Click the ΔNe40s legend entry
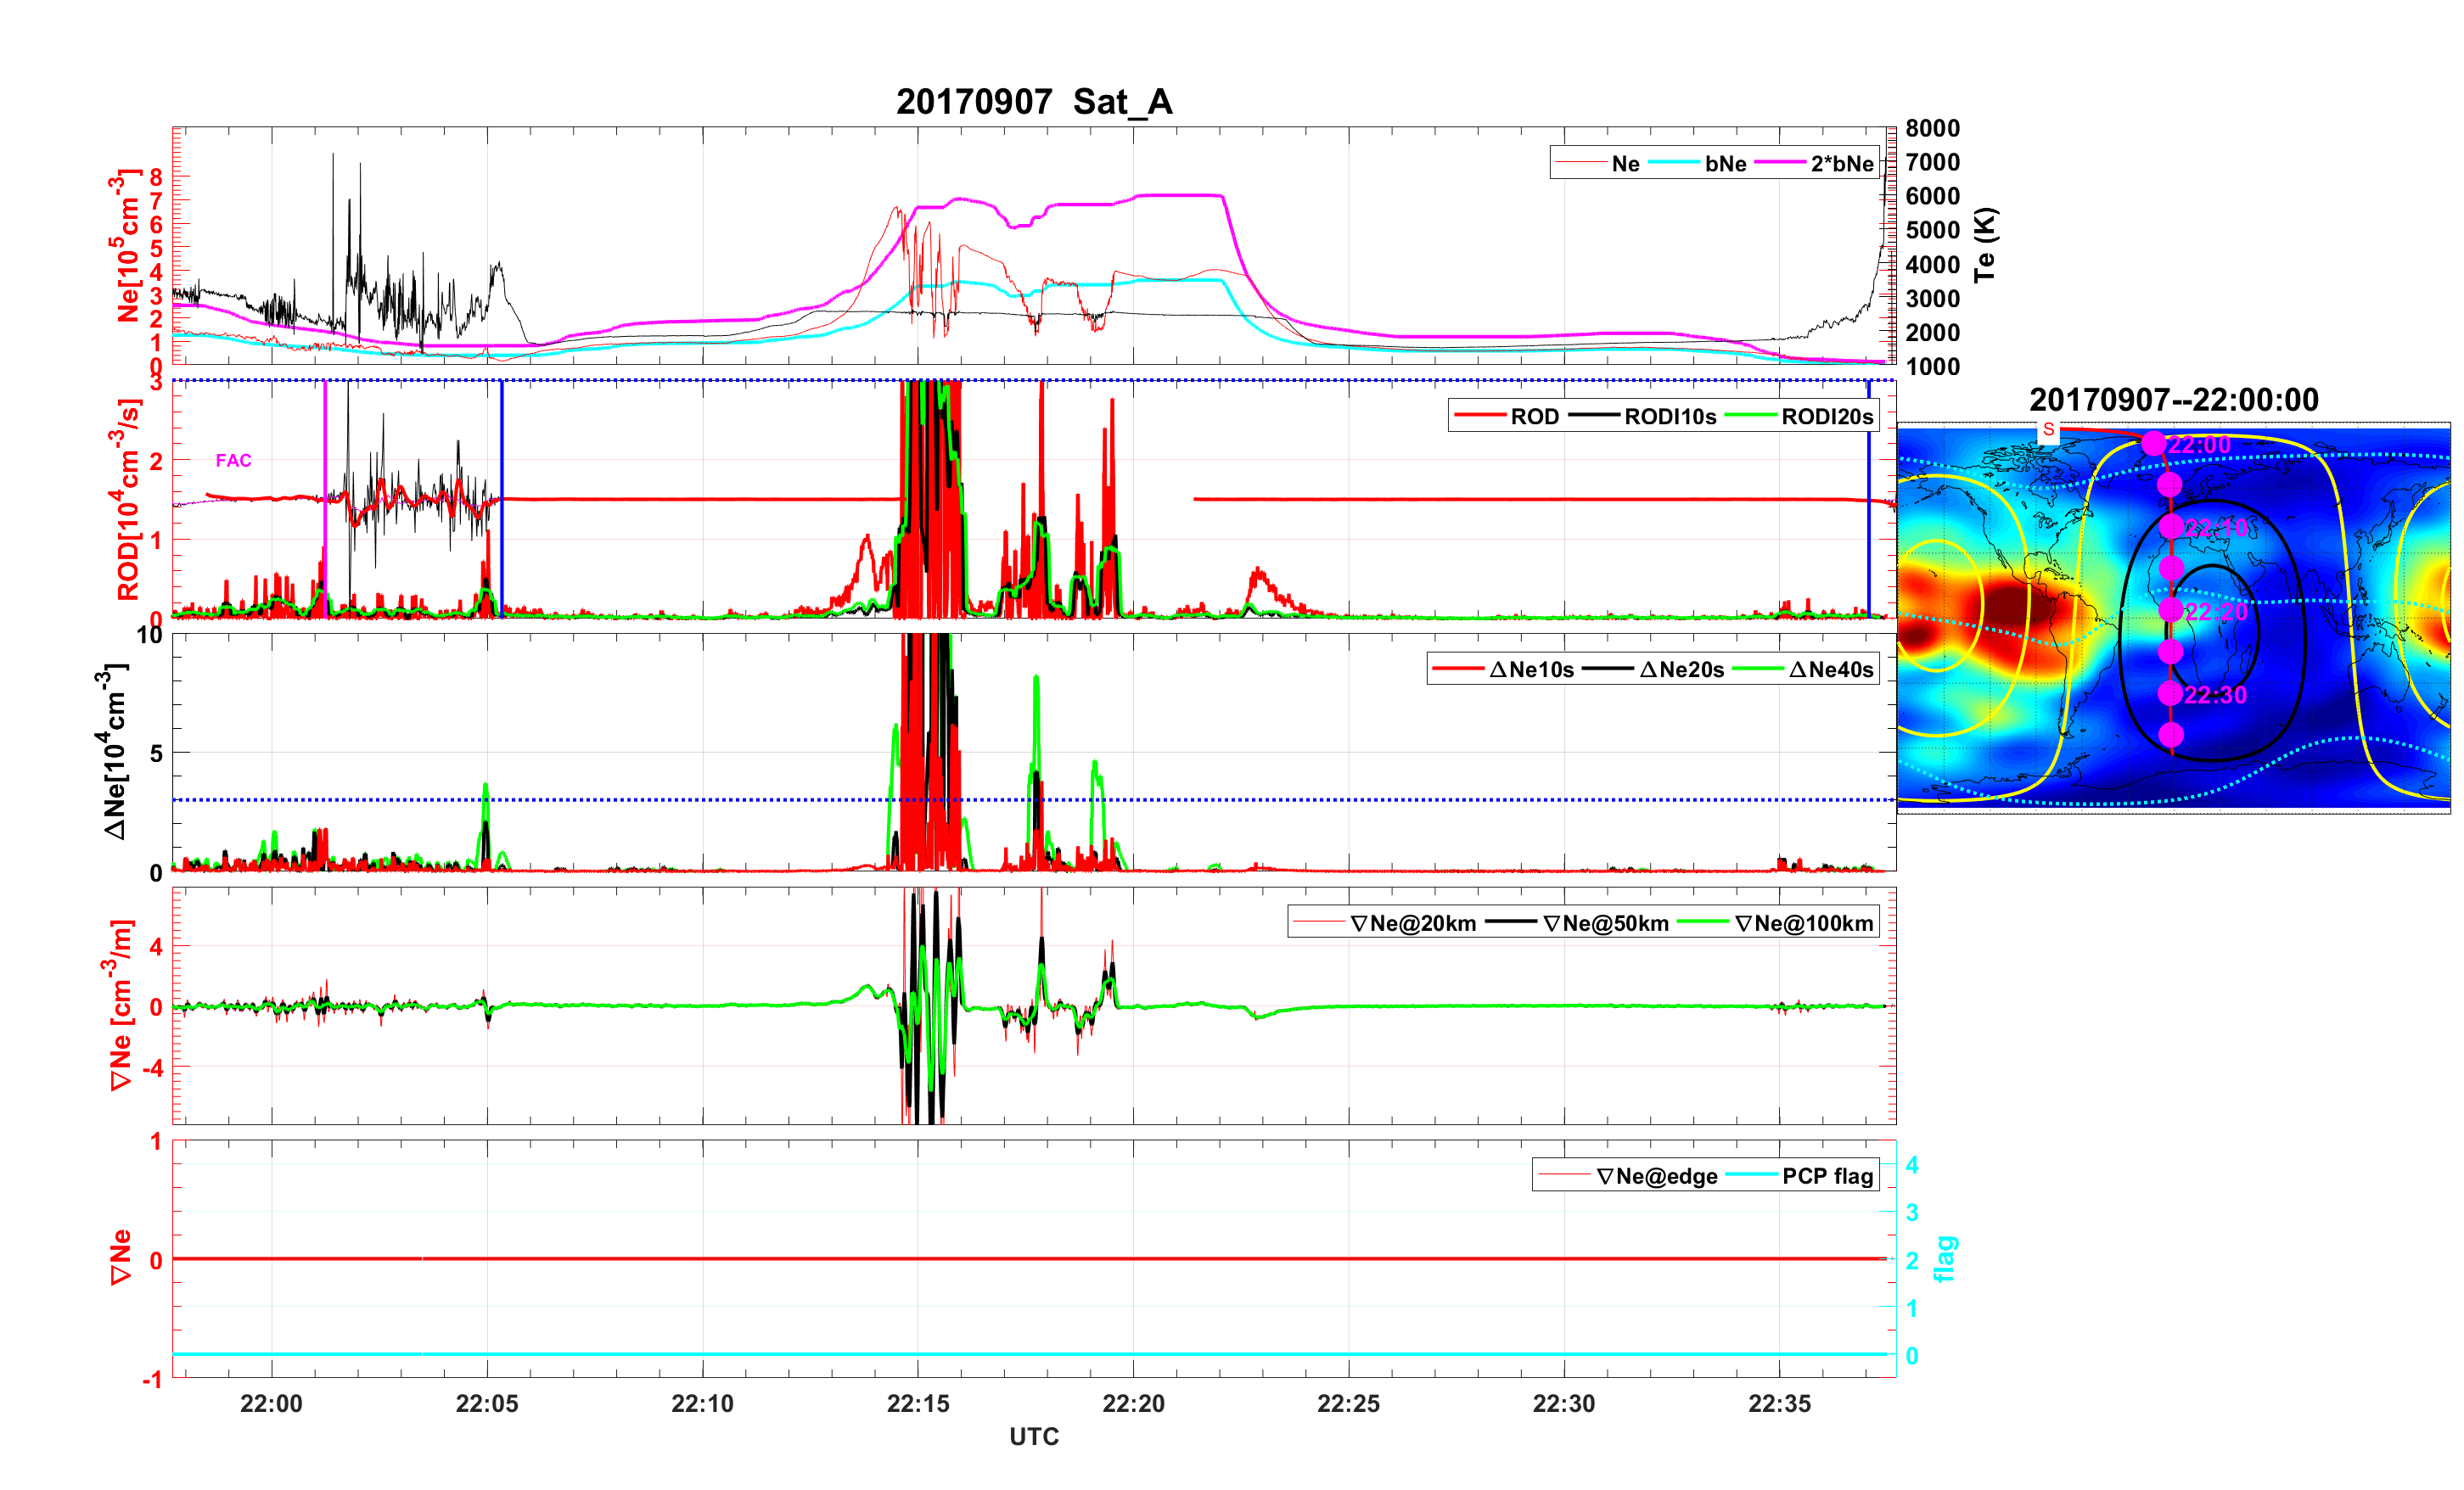 tap(1830, 670)
